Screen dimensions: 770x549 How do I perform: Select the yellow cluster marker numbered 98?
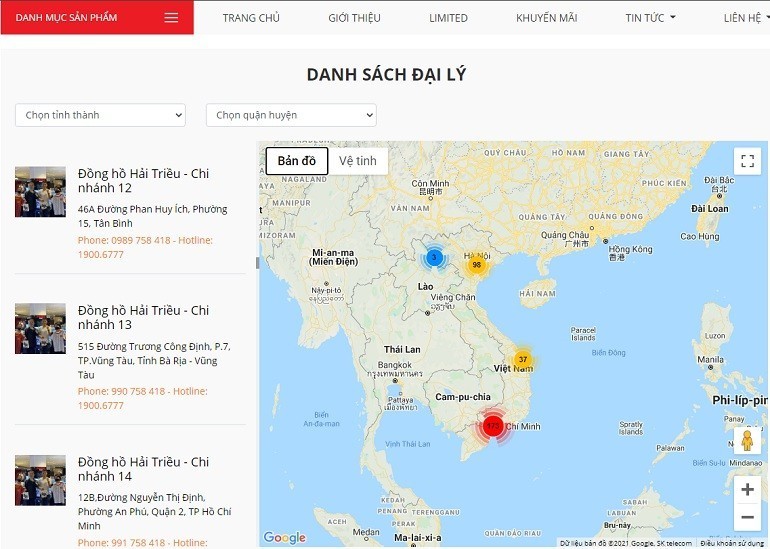tap(476, 264)
